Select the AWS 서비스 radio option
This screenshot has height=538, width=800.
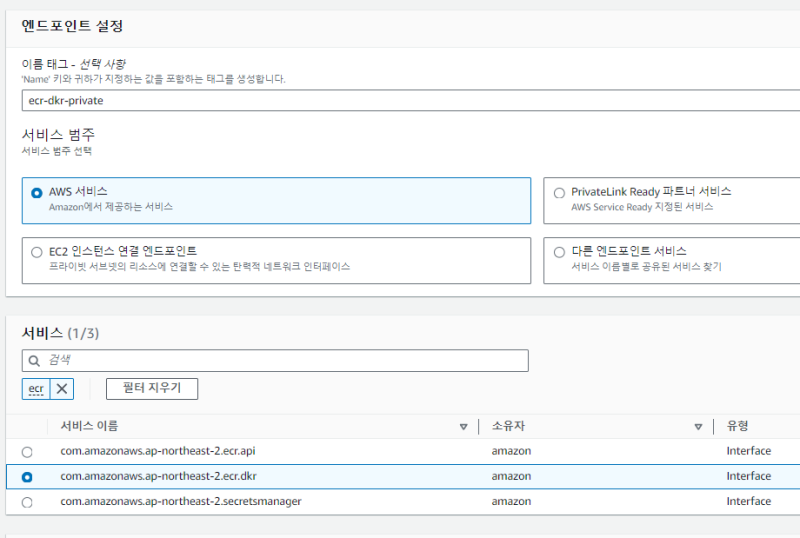[37, 192]
